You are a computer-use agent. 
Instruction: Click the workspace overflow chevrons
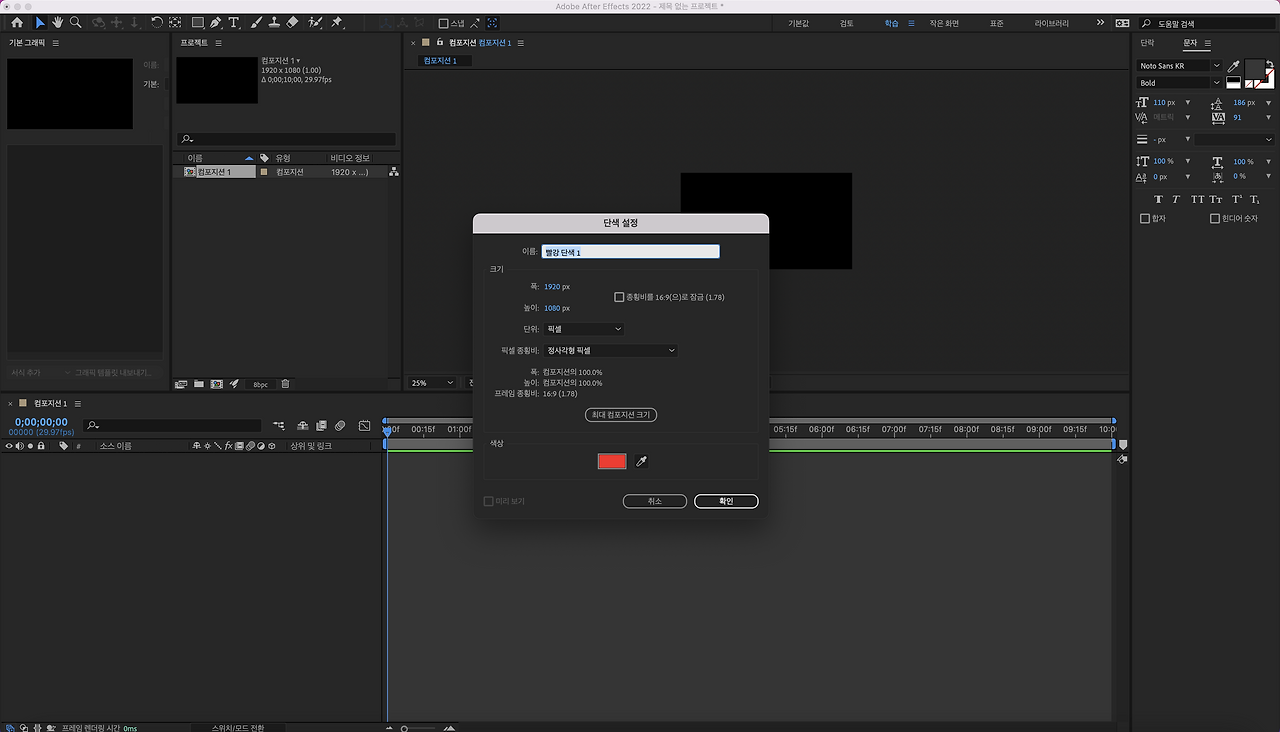[x=1101, y=23]
